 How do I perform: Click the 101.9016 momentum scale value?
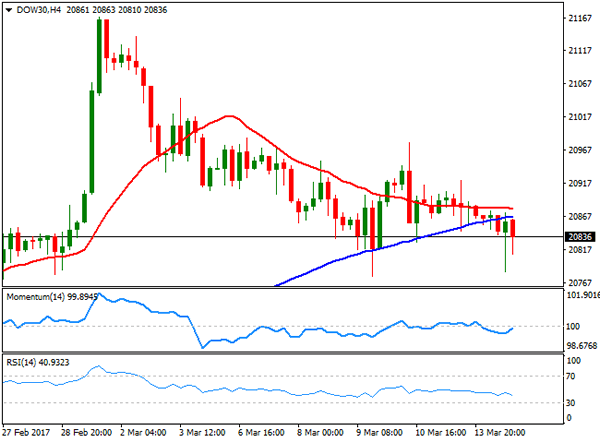(x=583, y=295)
